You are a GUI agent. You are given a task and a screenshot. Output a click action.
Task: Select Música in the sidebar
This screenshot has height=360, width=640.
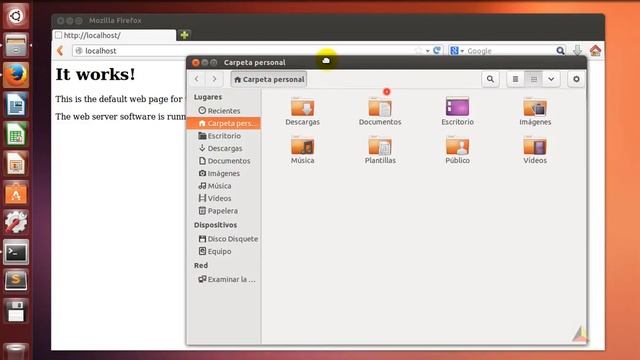coord(224,186)
